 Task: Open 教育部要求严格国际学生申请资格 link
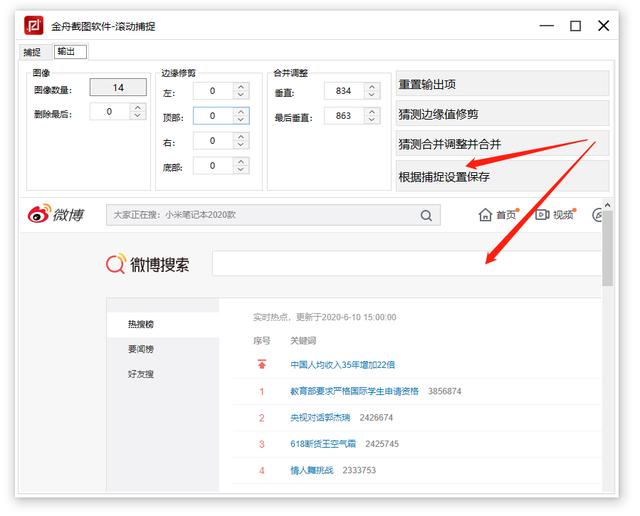coord(354,391)
